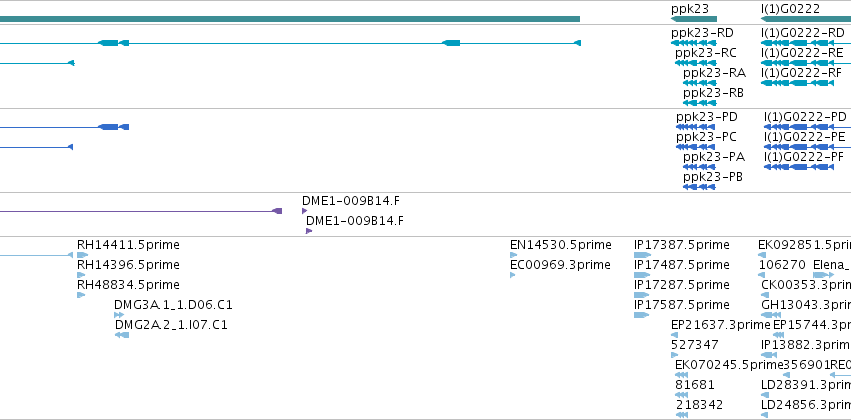Select EST EP21637.3prime
Image resolution: width=851 pixels, height=420 pixels.
pyautogui.click(x=721, y=326)
